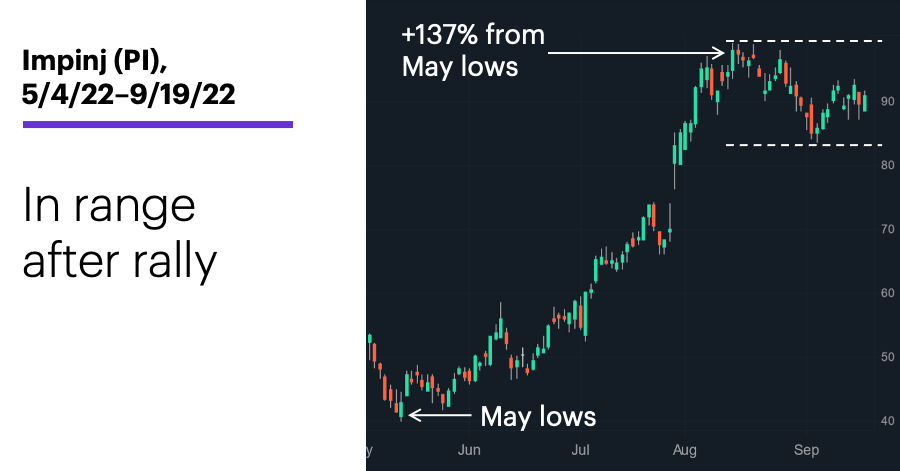Click the '+137% from May lows' annotation
The height and width of the screenshot is (471, 900).
pyautogui.click(x=473, y=50)
